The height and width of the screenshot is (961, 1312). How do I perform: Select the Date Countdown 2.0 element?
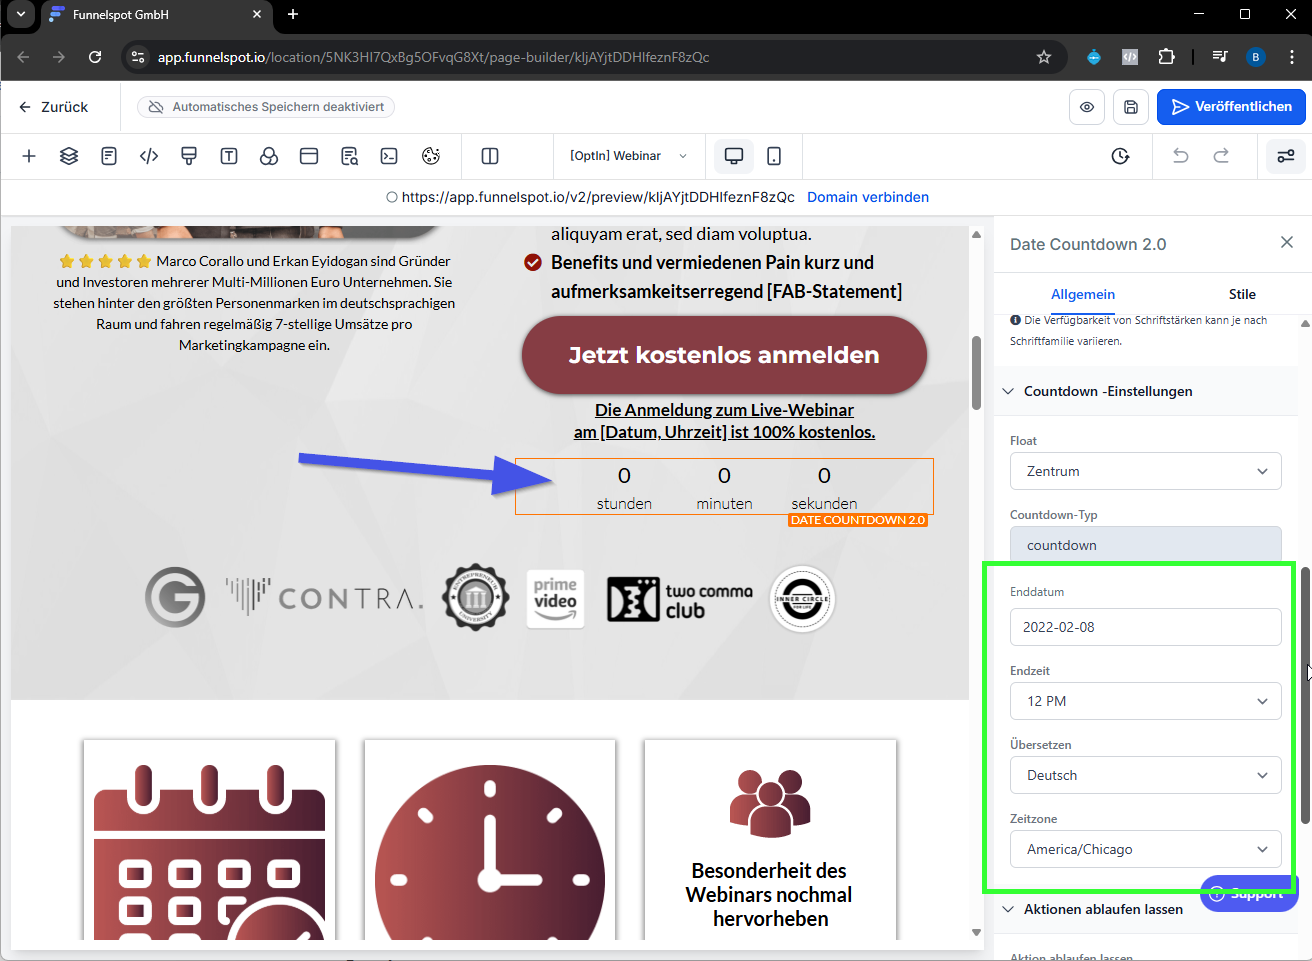click(724, 487)
